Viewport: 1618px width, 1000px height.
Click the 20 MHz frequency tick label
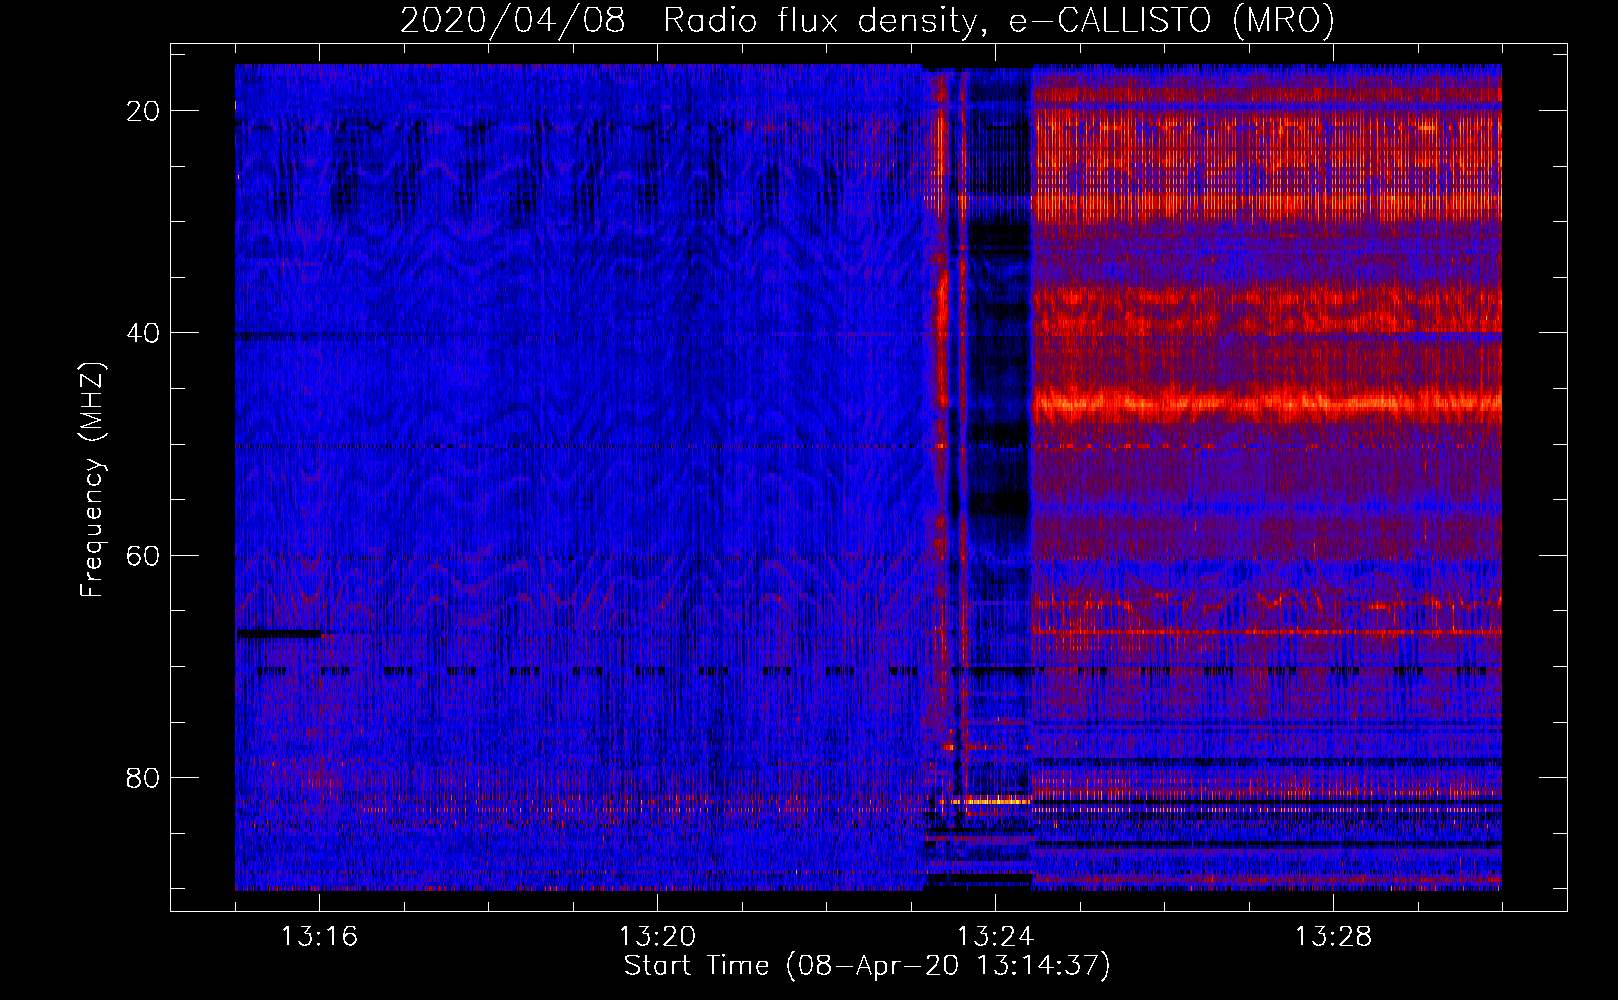tap(143, 111)
